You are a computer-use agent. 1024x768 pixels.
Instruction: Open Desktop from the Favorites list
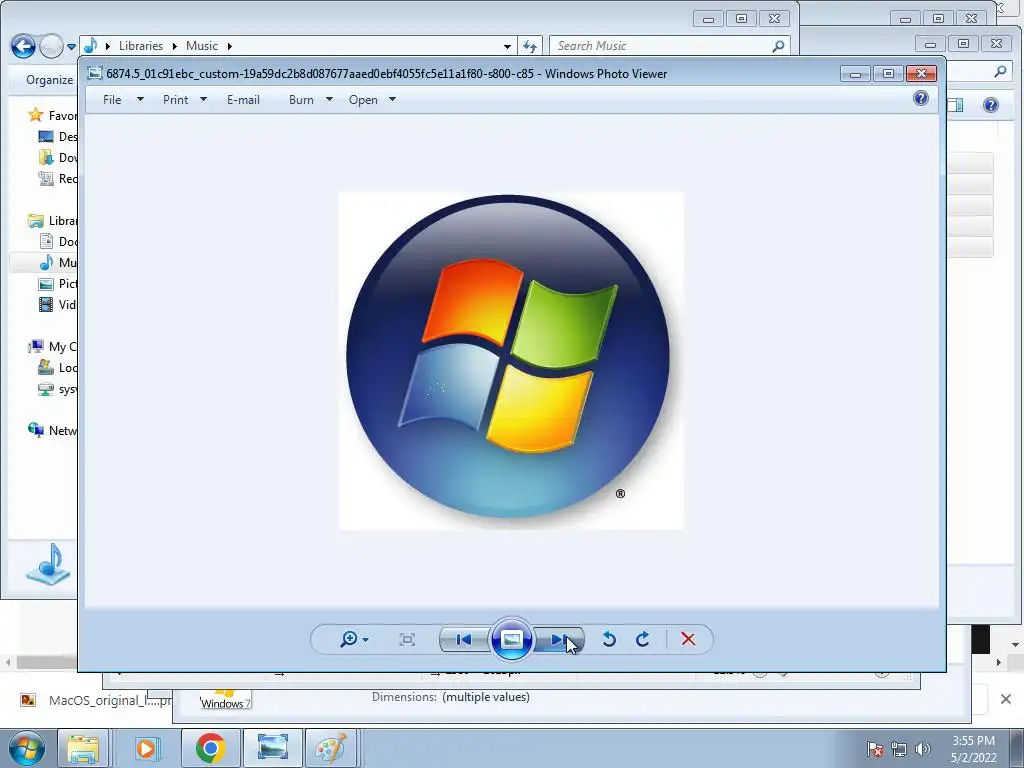pos(57,136)
